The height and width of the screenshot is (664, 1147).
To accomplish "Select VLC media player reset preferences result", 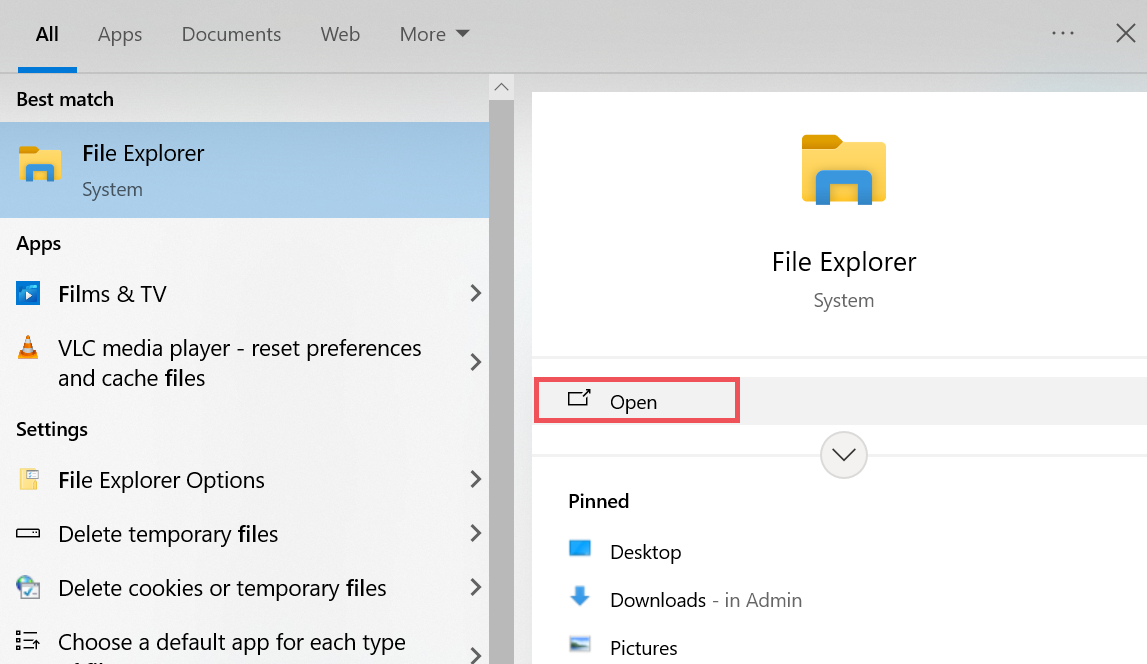I will pyautogui.click(x=244, y=363).
